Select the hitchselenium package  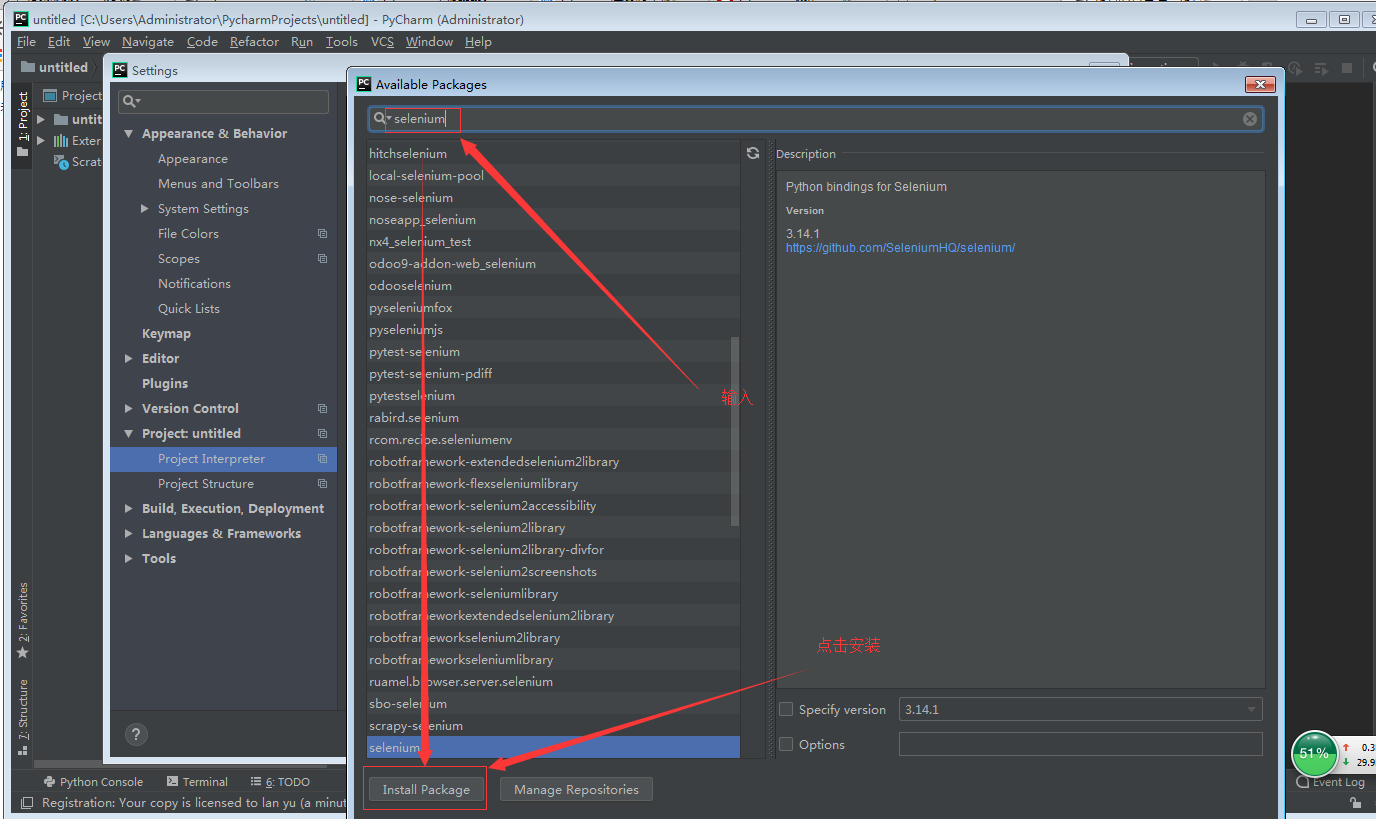[x=553, y=154]
